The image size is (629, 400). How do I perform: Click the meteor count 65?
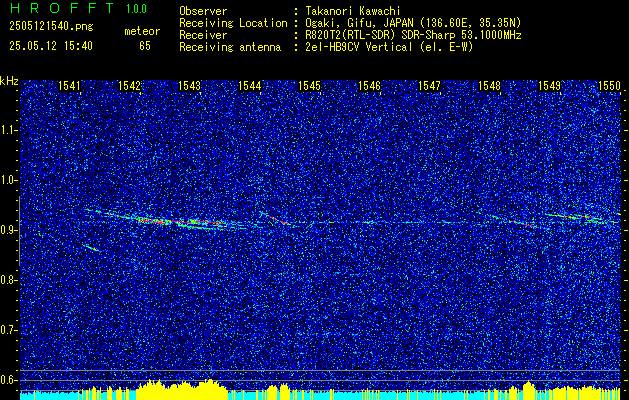(x=145, y=46)
